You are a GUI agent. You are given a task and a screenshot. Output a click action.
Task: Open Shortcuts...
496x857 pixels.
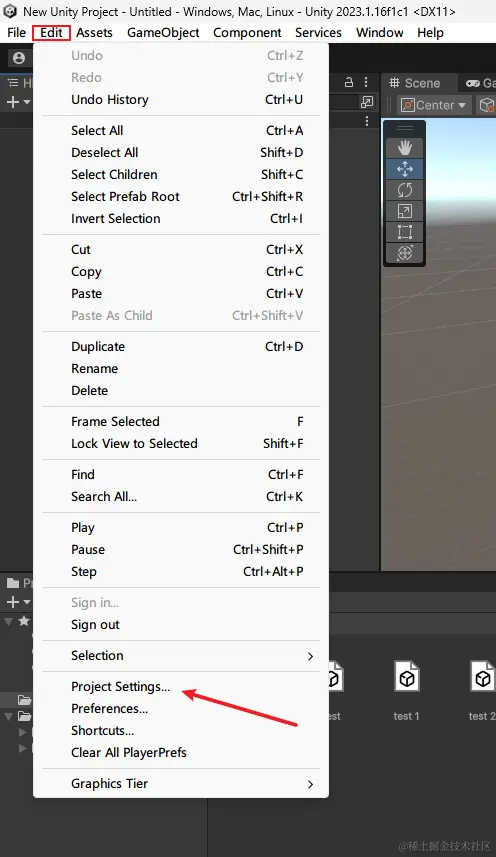pyautogui.click(x=181, y=731)
